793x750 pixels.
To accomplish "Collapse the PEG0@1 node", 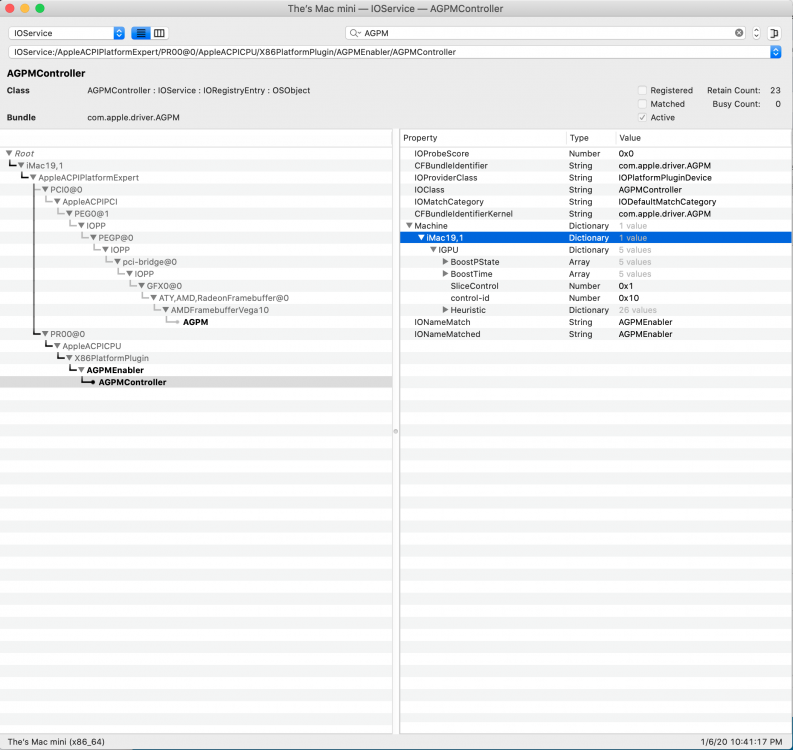I will coord(69,214).
